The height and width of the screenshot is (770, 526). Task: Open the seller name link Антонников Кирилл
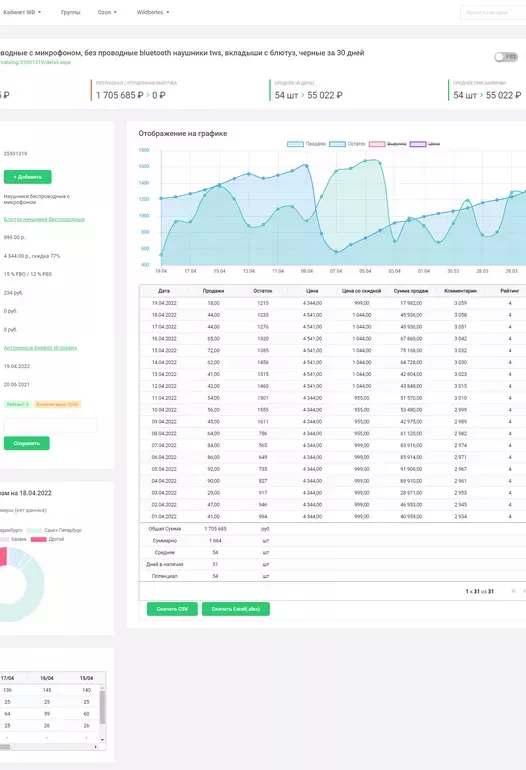(40, 348)
